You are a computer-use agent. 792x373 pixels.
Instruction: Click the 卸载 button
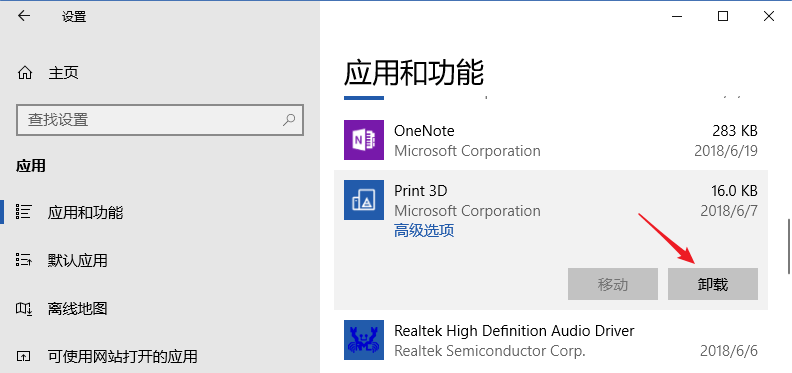(x=713, y=284)
